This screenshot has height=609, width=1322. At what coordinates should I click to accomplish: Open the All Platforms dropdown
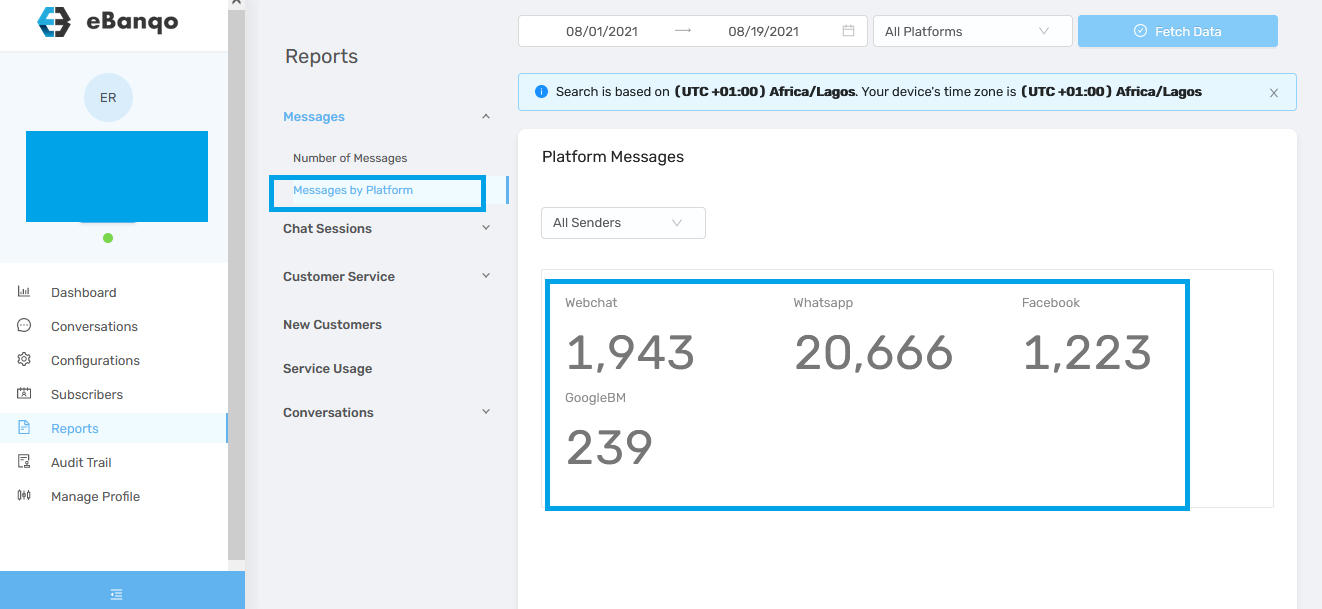click(x=973, y=31)
